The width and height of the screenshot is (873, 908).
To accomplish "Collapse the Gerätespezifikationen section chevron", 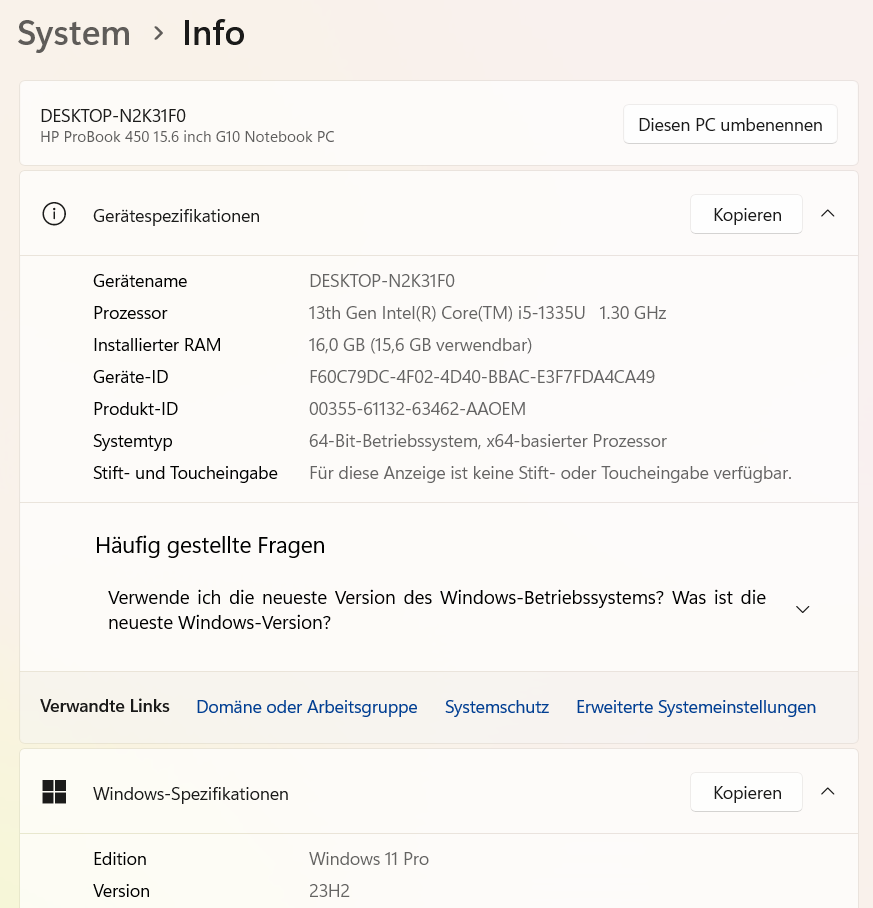I will pyautogui.click(x=827, y=214).
